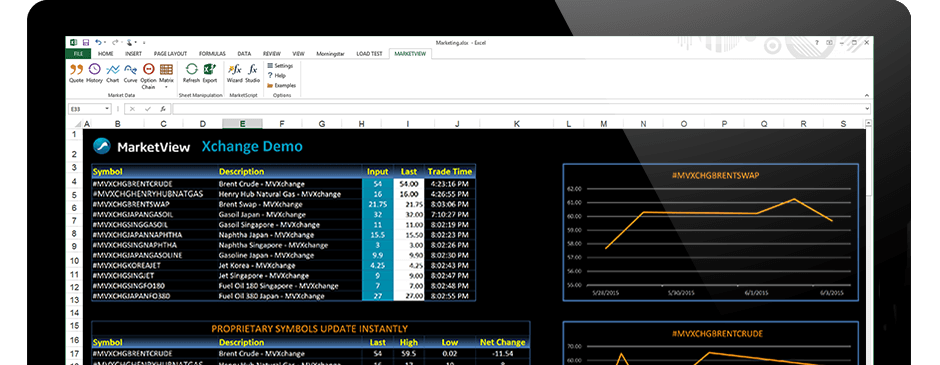Image resolution: width=940 pixels, height=365 pixels.
Task: Switch to the REVIEW tab
Action: (x=272, y=53)
